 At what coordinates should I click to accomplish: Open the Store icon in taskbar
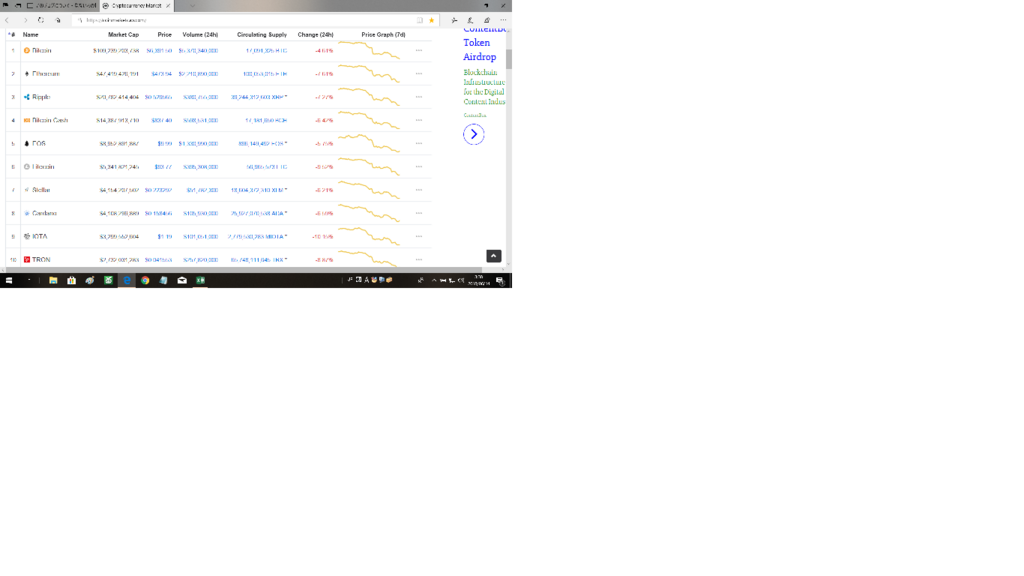tap(72, 280)
